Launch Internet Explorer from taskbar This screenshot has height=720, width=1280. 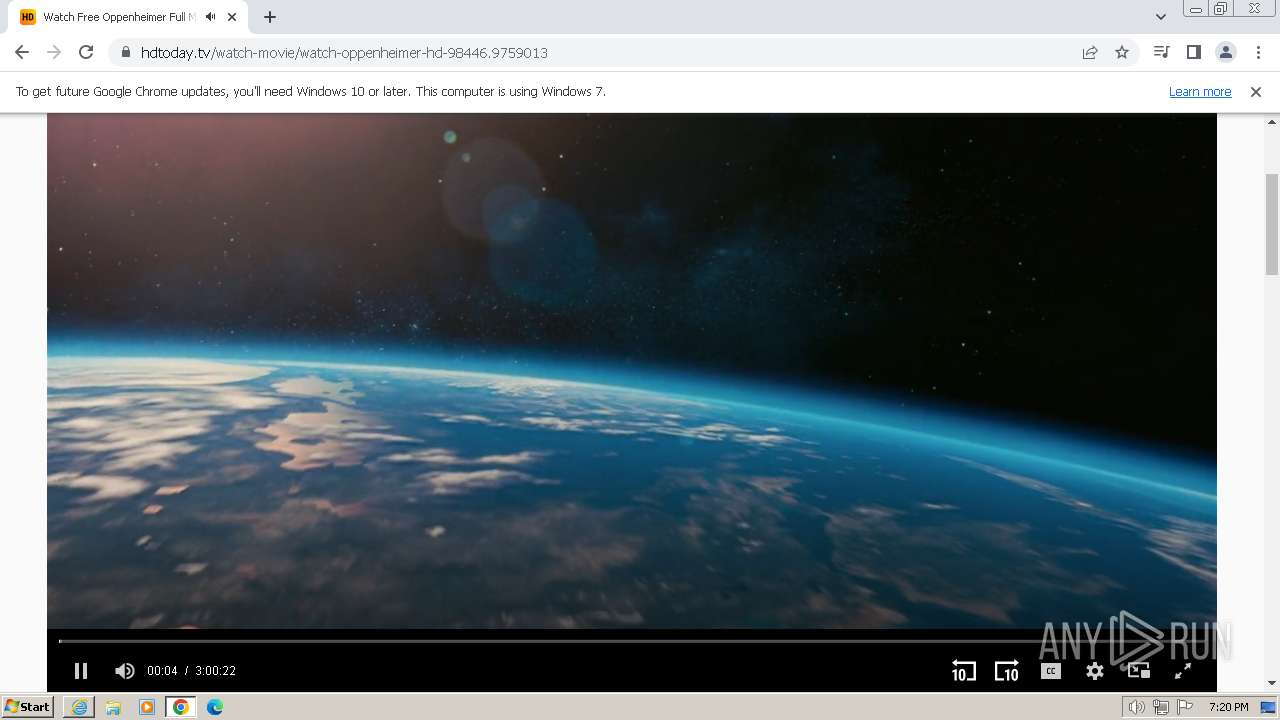pos(79,707)
